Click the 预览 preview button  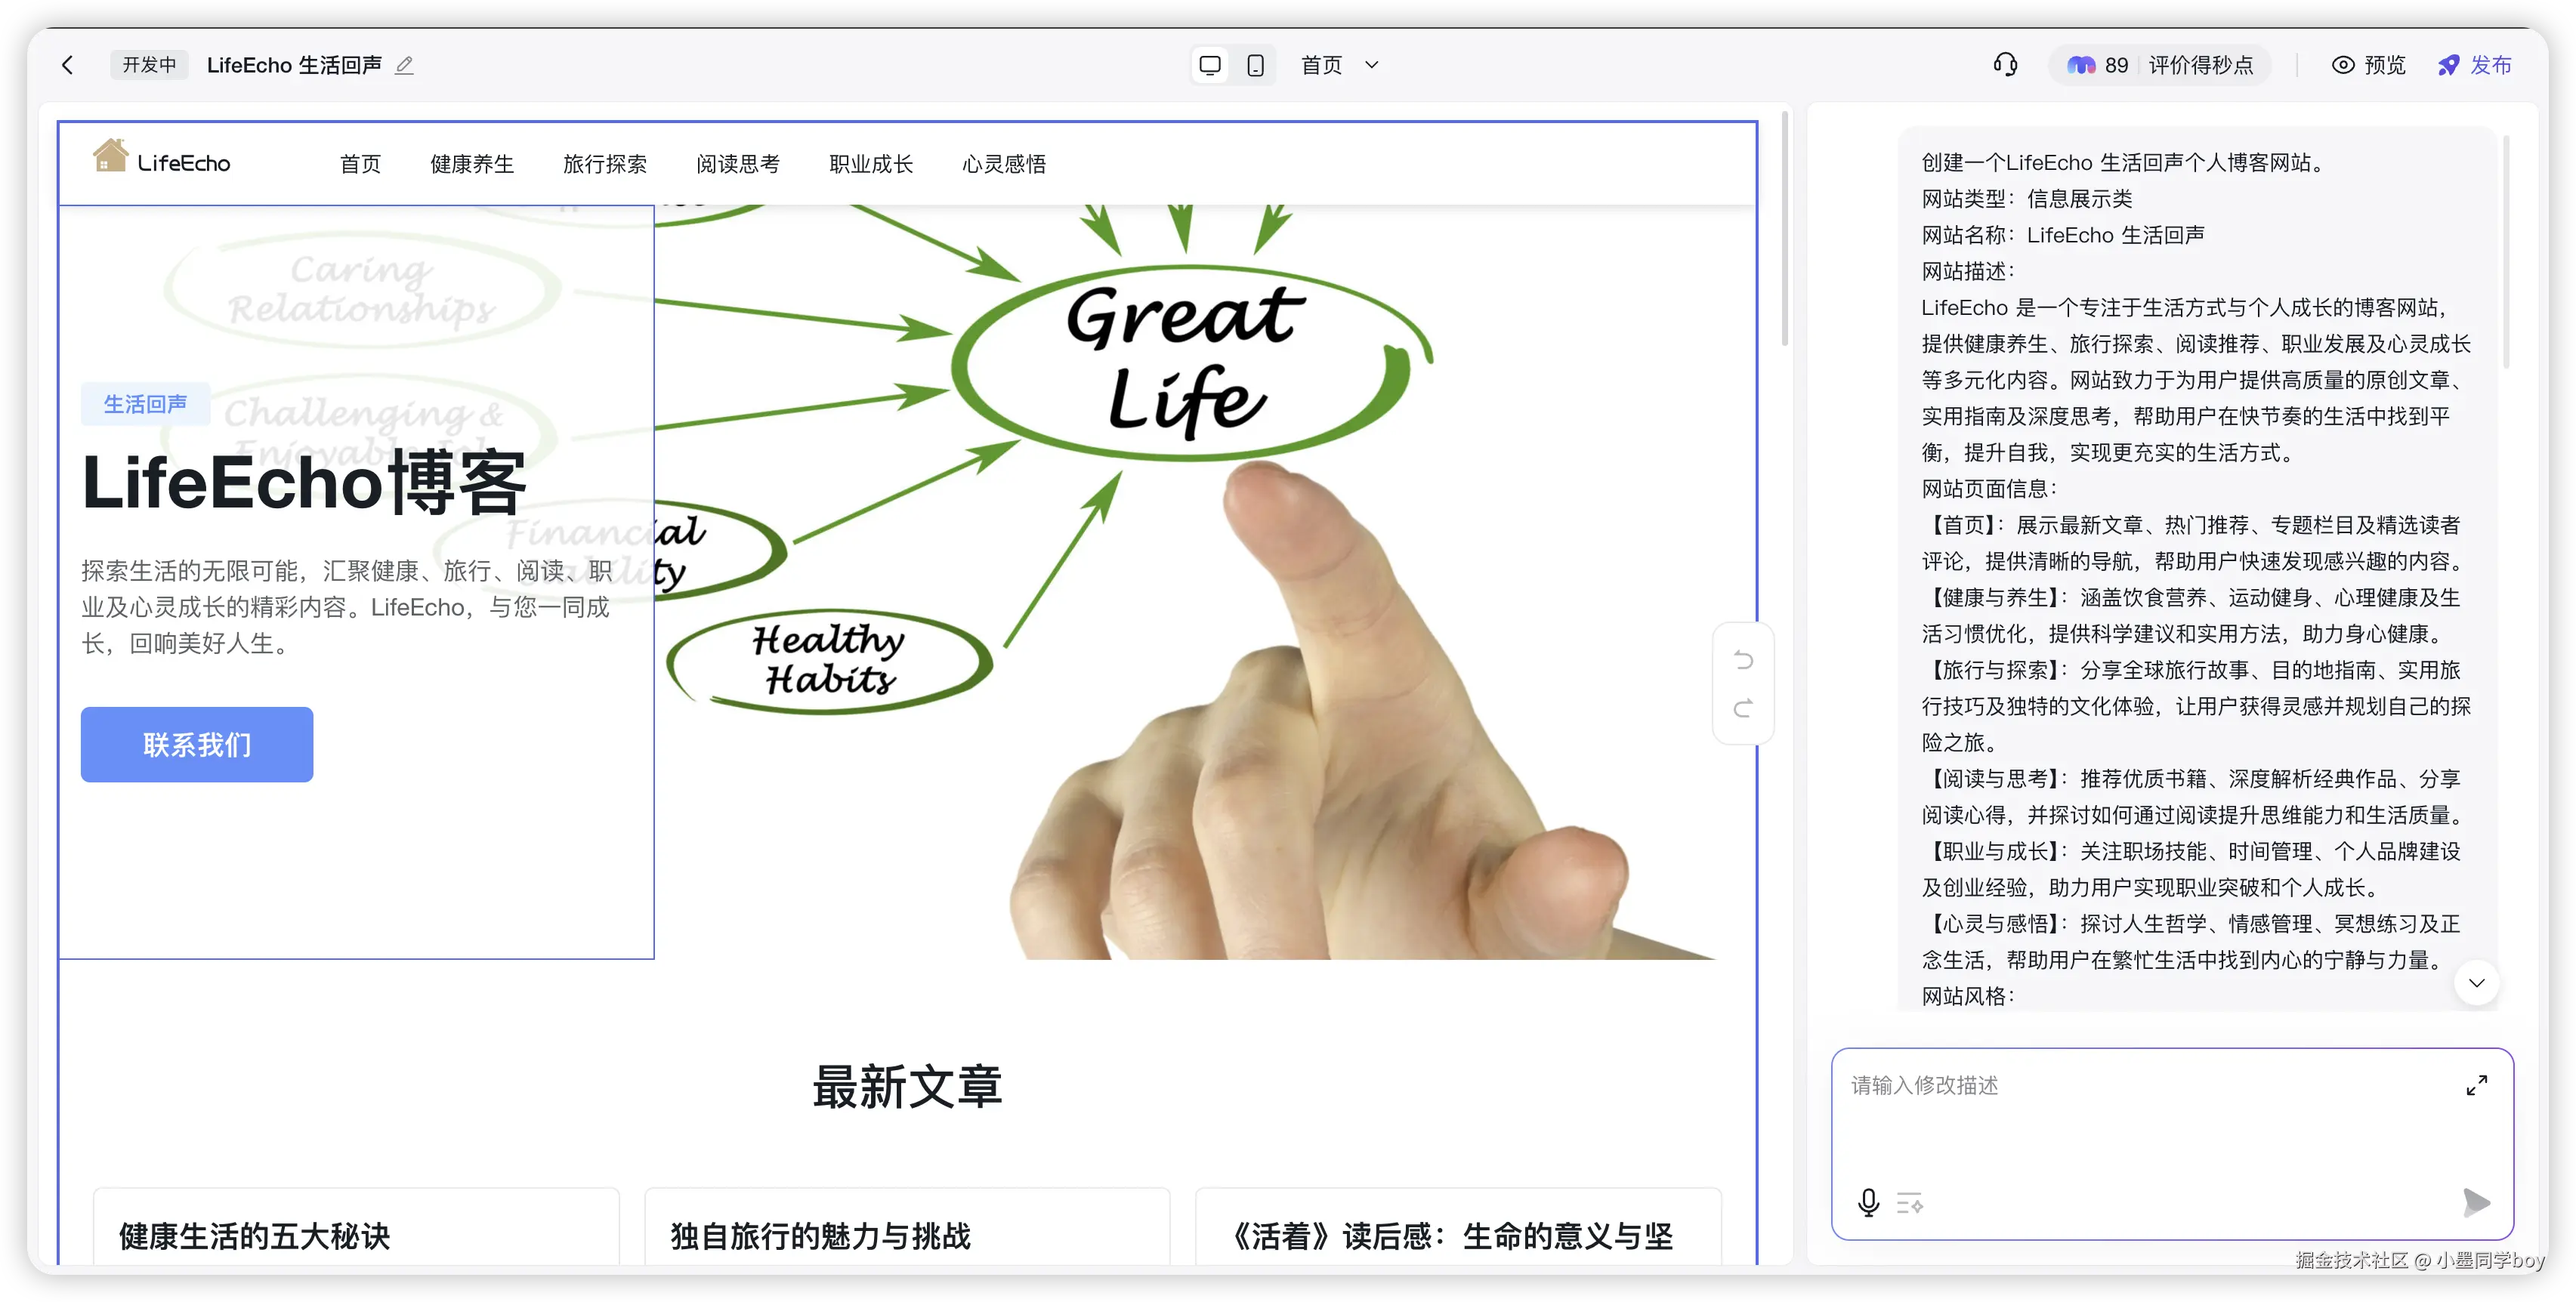[2368, 65]
